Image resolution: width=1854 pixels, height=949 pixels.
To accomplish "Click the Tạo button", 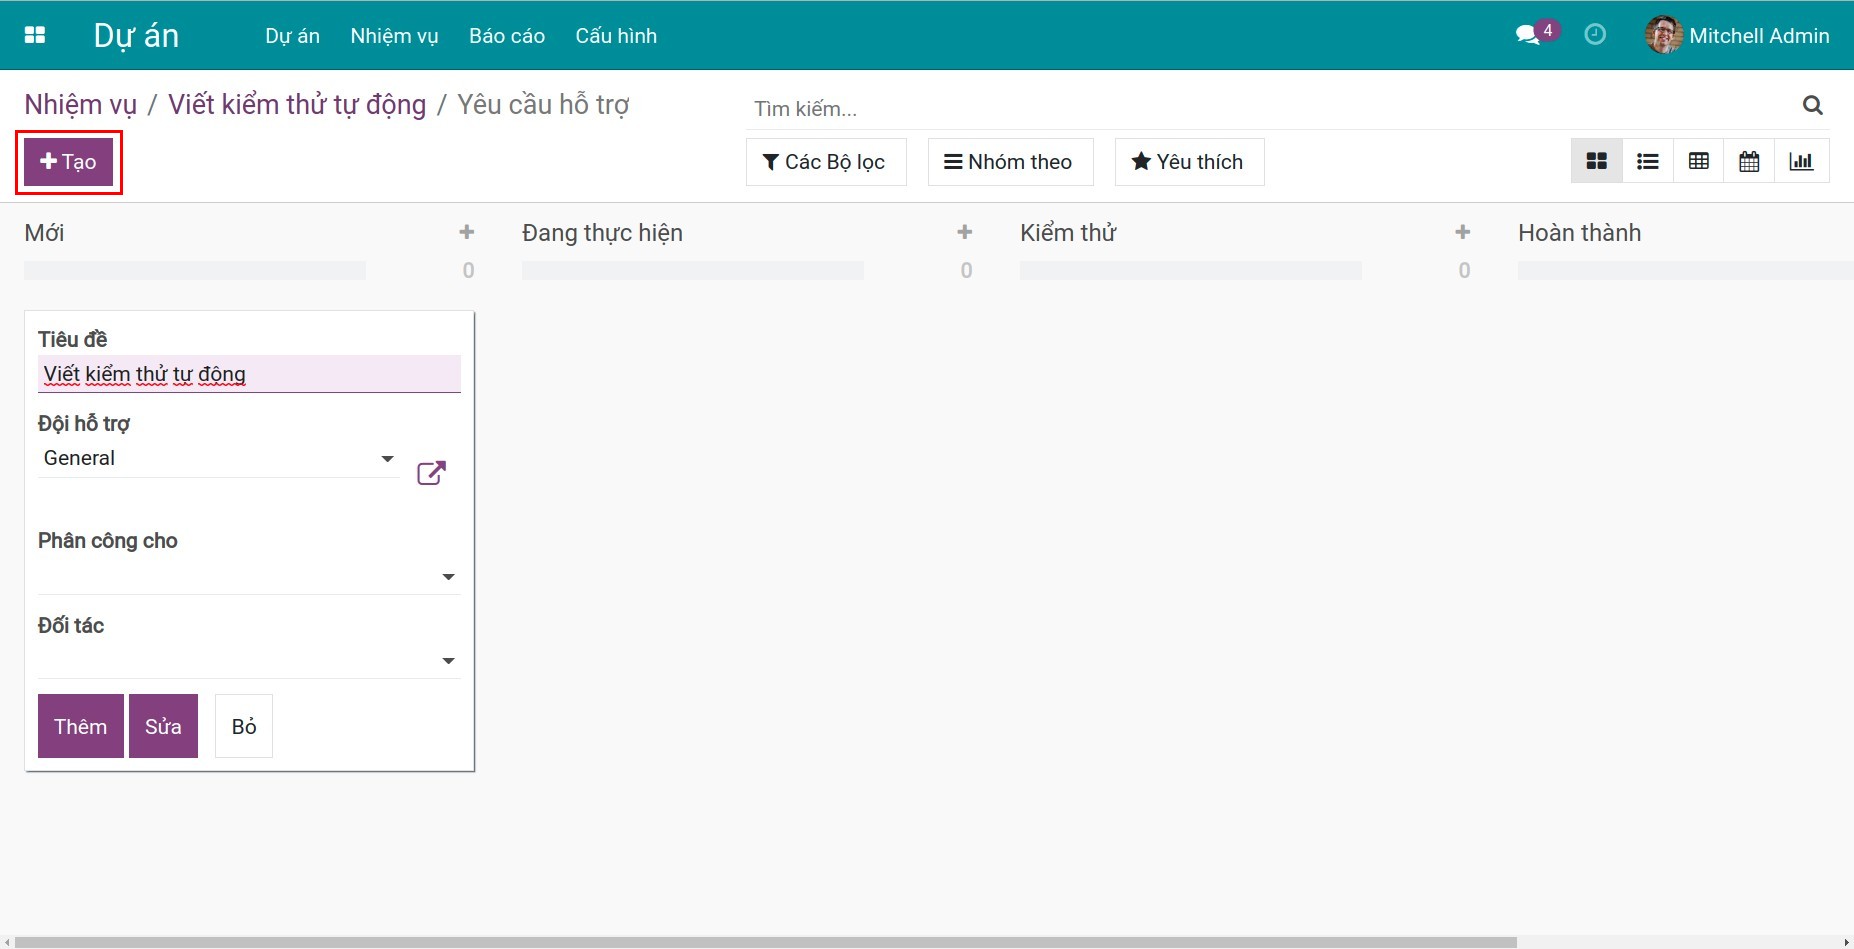I will click(68, 162).
